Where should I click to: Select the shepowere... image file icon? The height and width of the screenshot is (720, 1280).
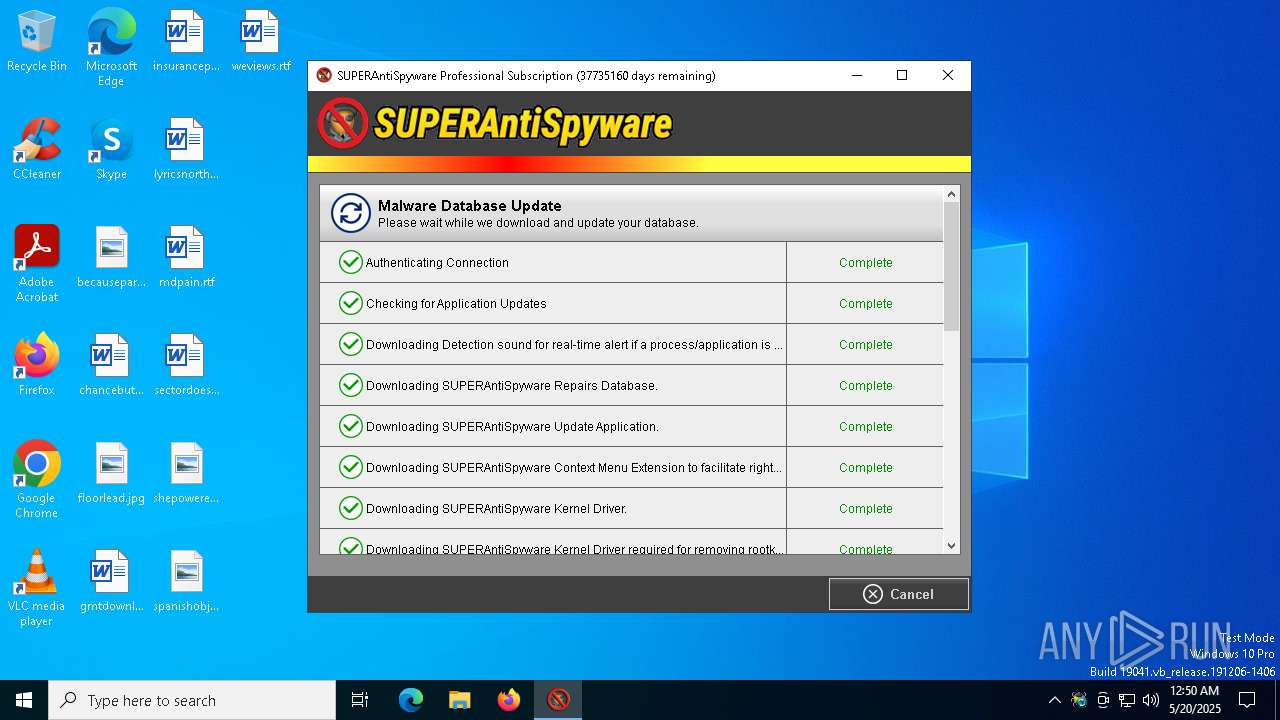tap(186, 473)
